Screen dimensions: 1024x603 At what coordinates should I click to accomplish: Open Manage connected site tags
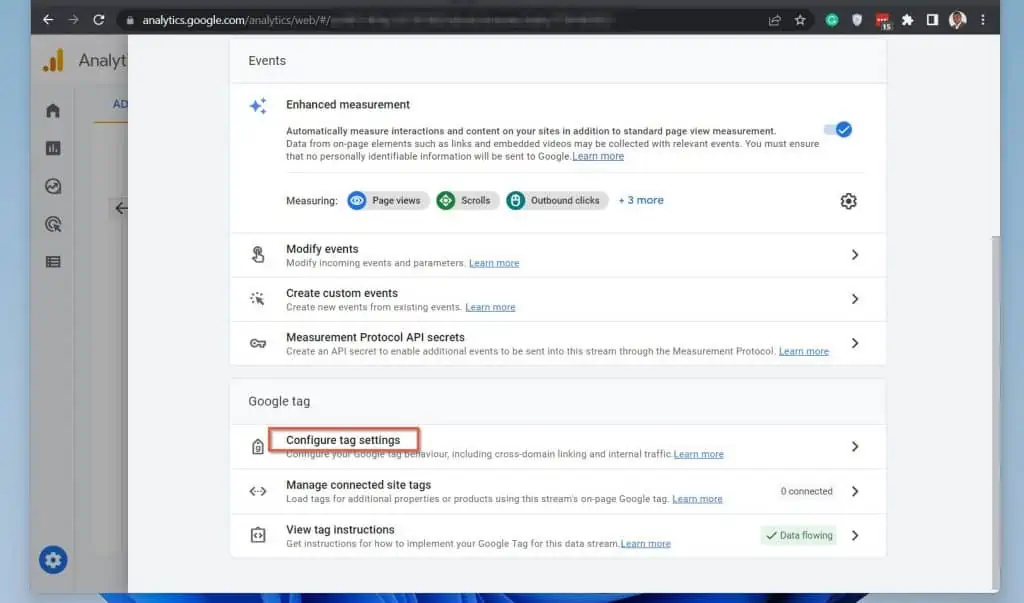click(358, 485)
